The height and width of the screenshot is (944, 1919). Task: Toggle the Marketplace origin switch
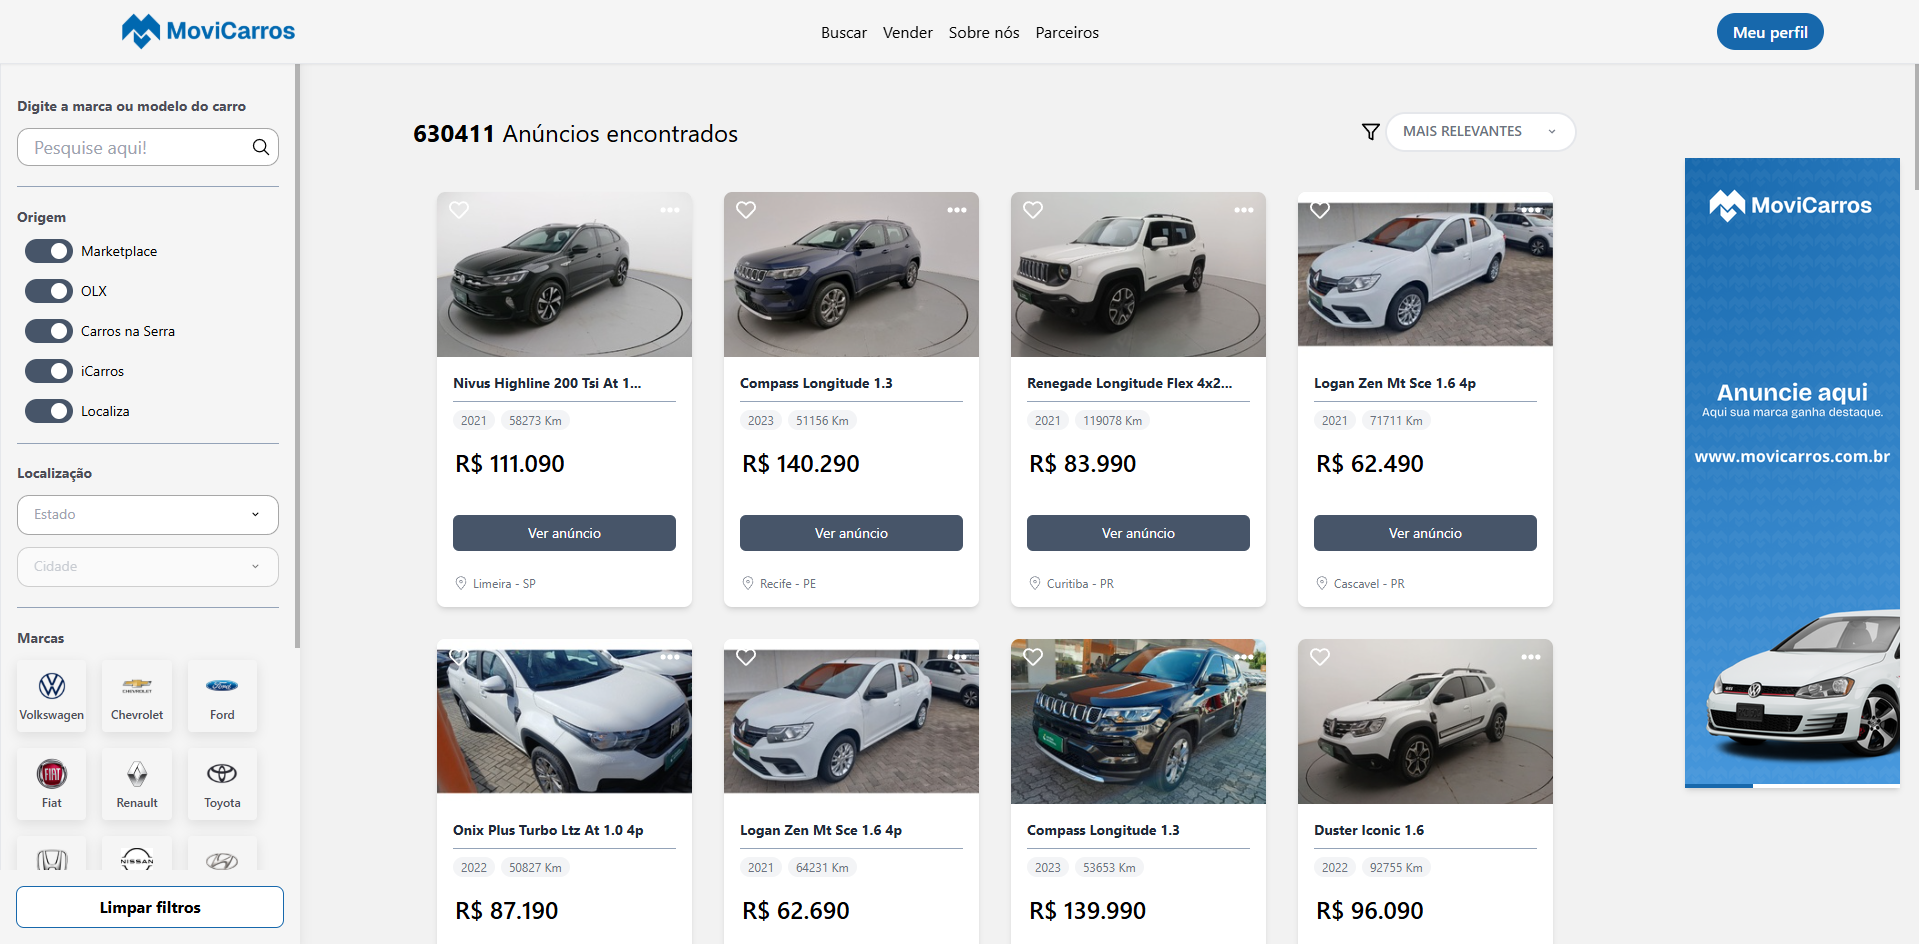49,251
